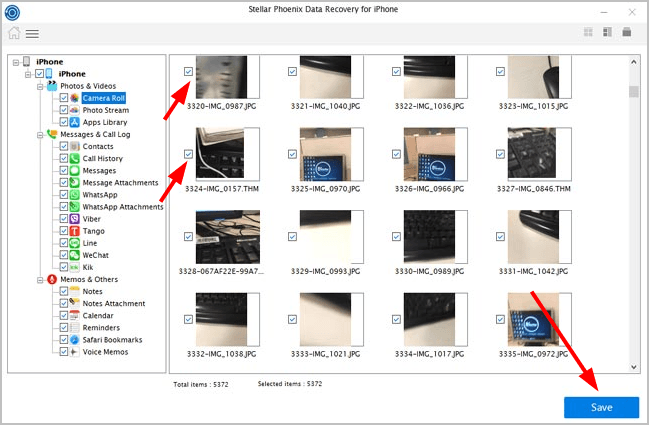This screenshot has height=425, width=649.
Task: Collapse the Memos & Others group
Action: 40,280
